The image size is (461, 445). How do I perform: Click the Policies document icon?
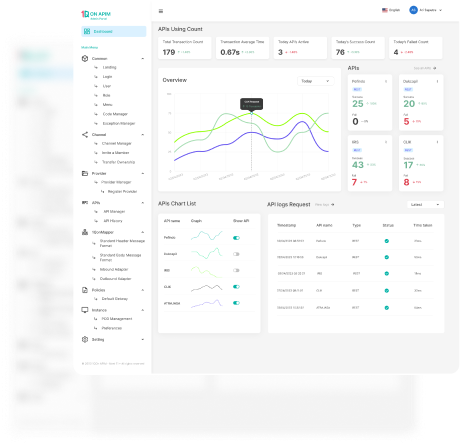pyautogui.click(x=85, y=290)
